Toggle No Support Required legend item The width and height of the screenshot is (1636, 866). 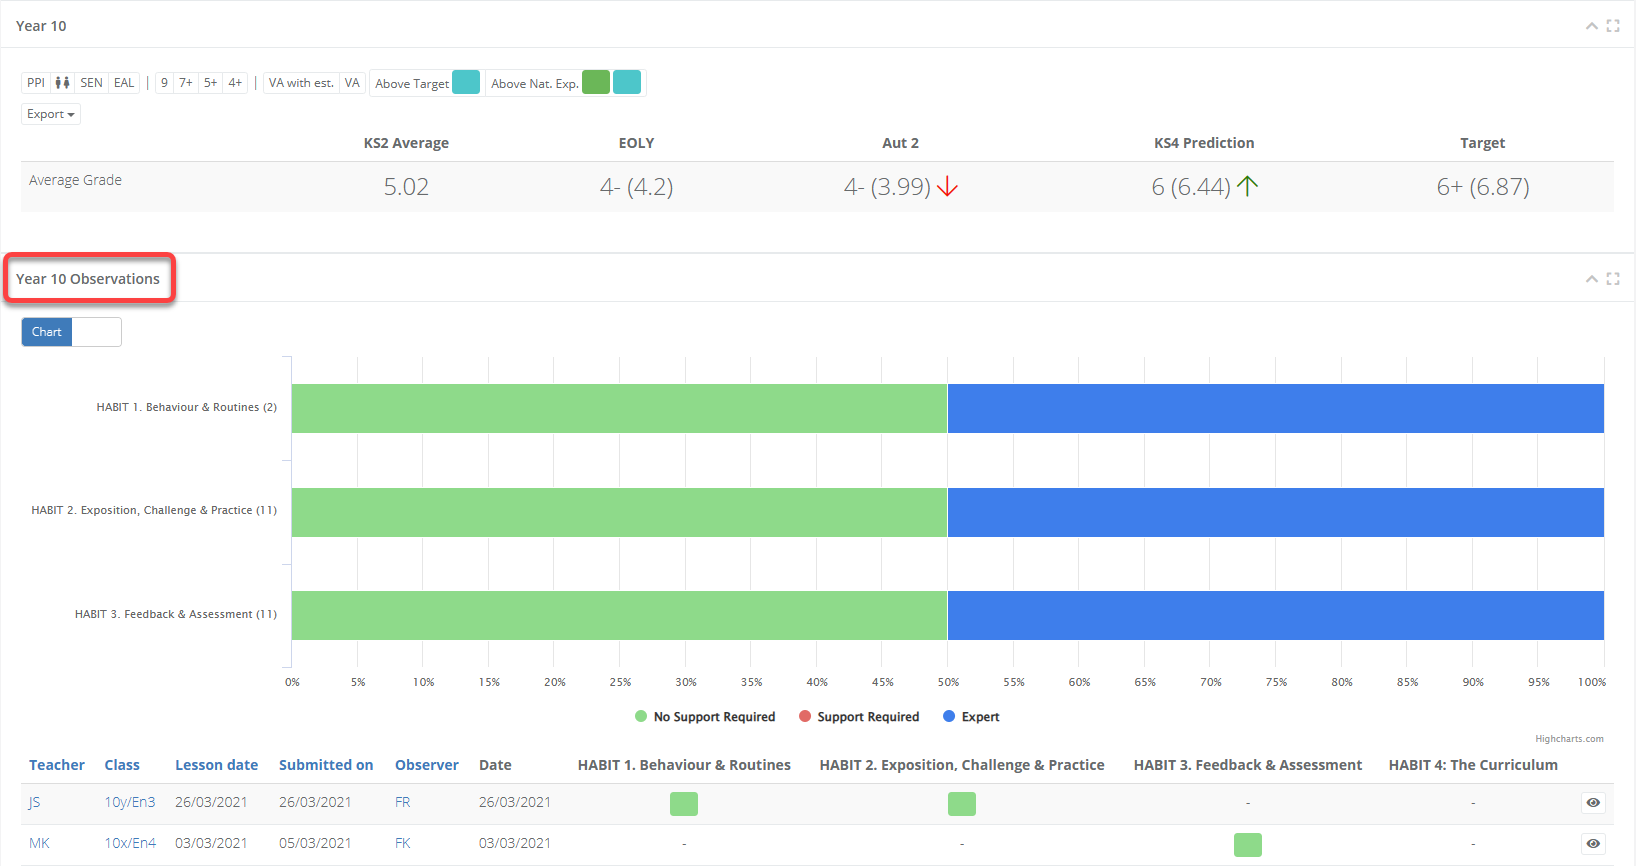pyautogui.click(x=705, y=717)
